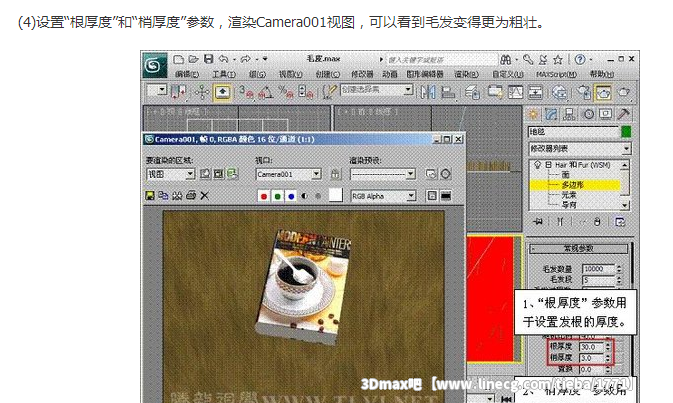673x403 pixels.
Task: Click the binoculars search icon
Action: pyautogui.click(x=506, y=60)
